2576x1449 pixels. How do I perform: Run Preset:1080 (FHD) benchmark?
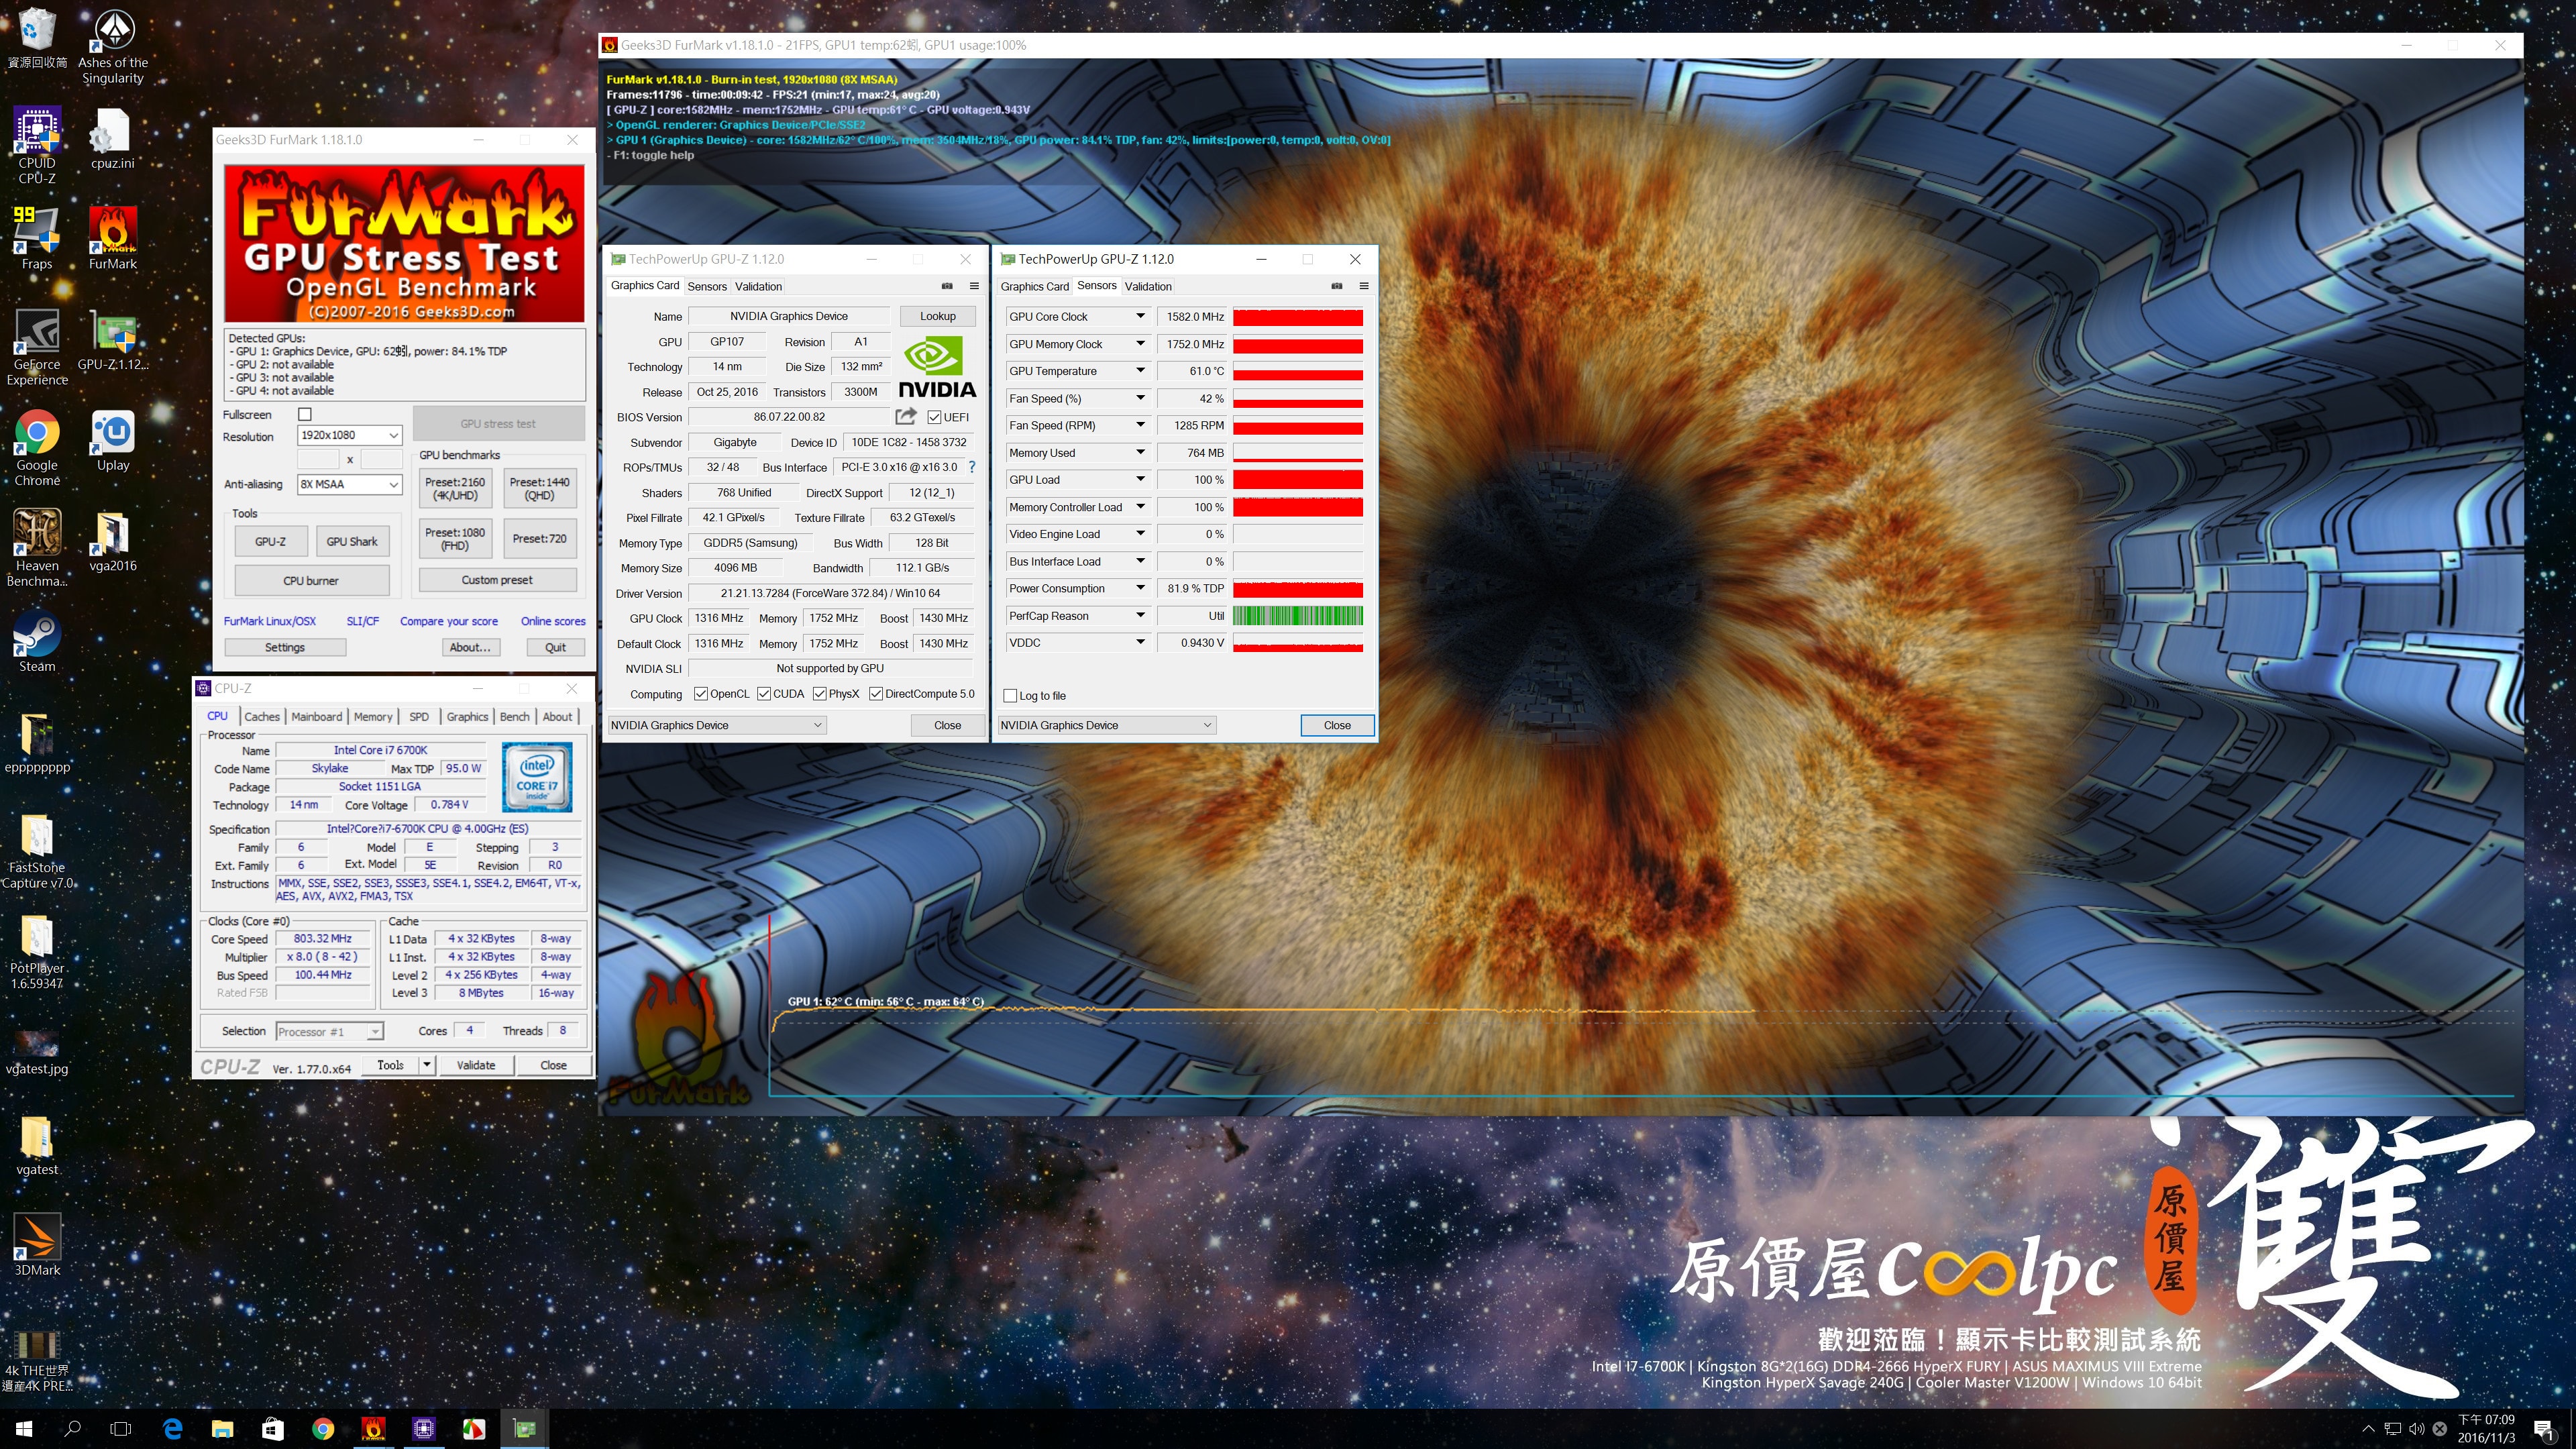(x=455, y=539)
